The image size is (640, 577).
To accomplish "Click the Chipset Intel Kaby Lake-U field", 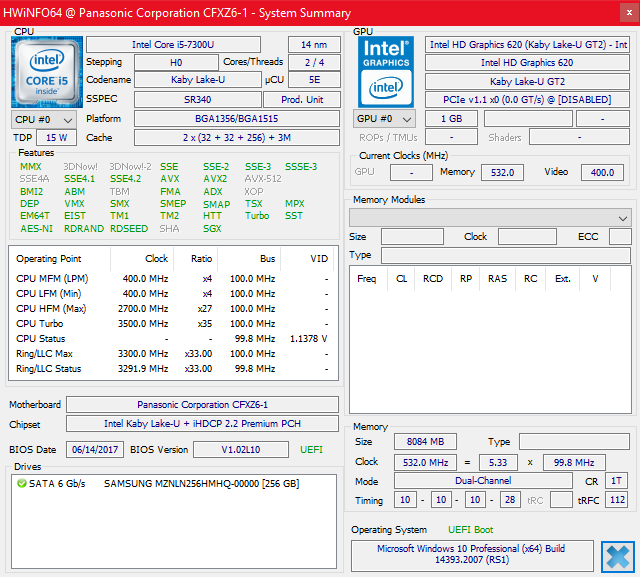I will (x=201, y=424).
